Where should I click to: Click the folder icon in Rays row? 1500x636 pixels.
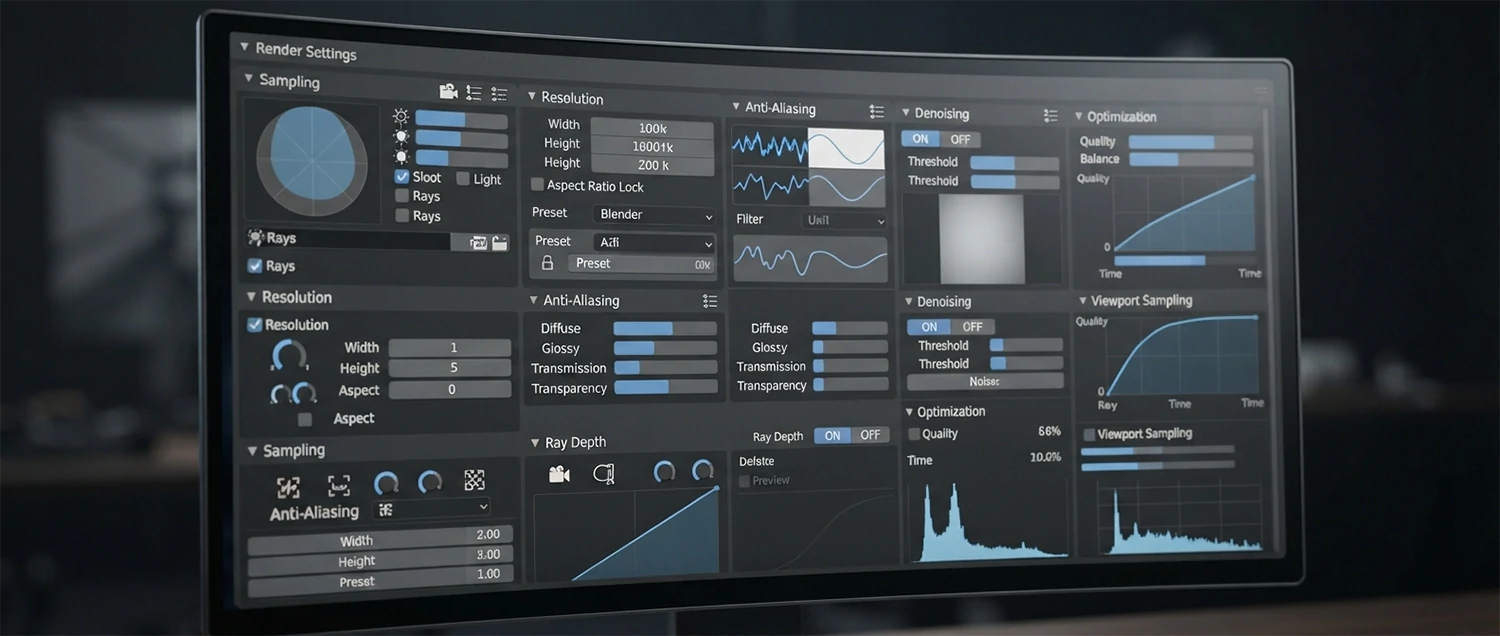(499, 243)
